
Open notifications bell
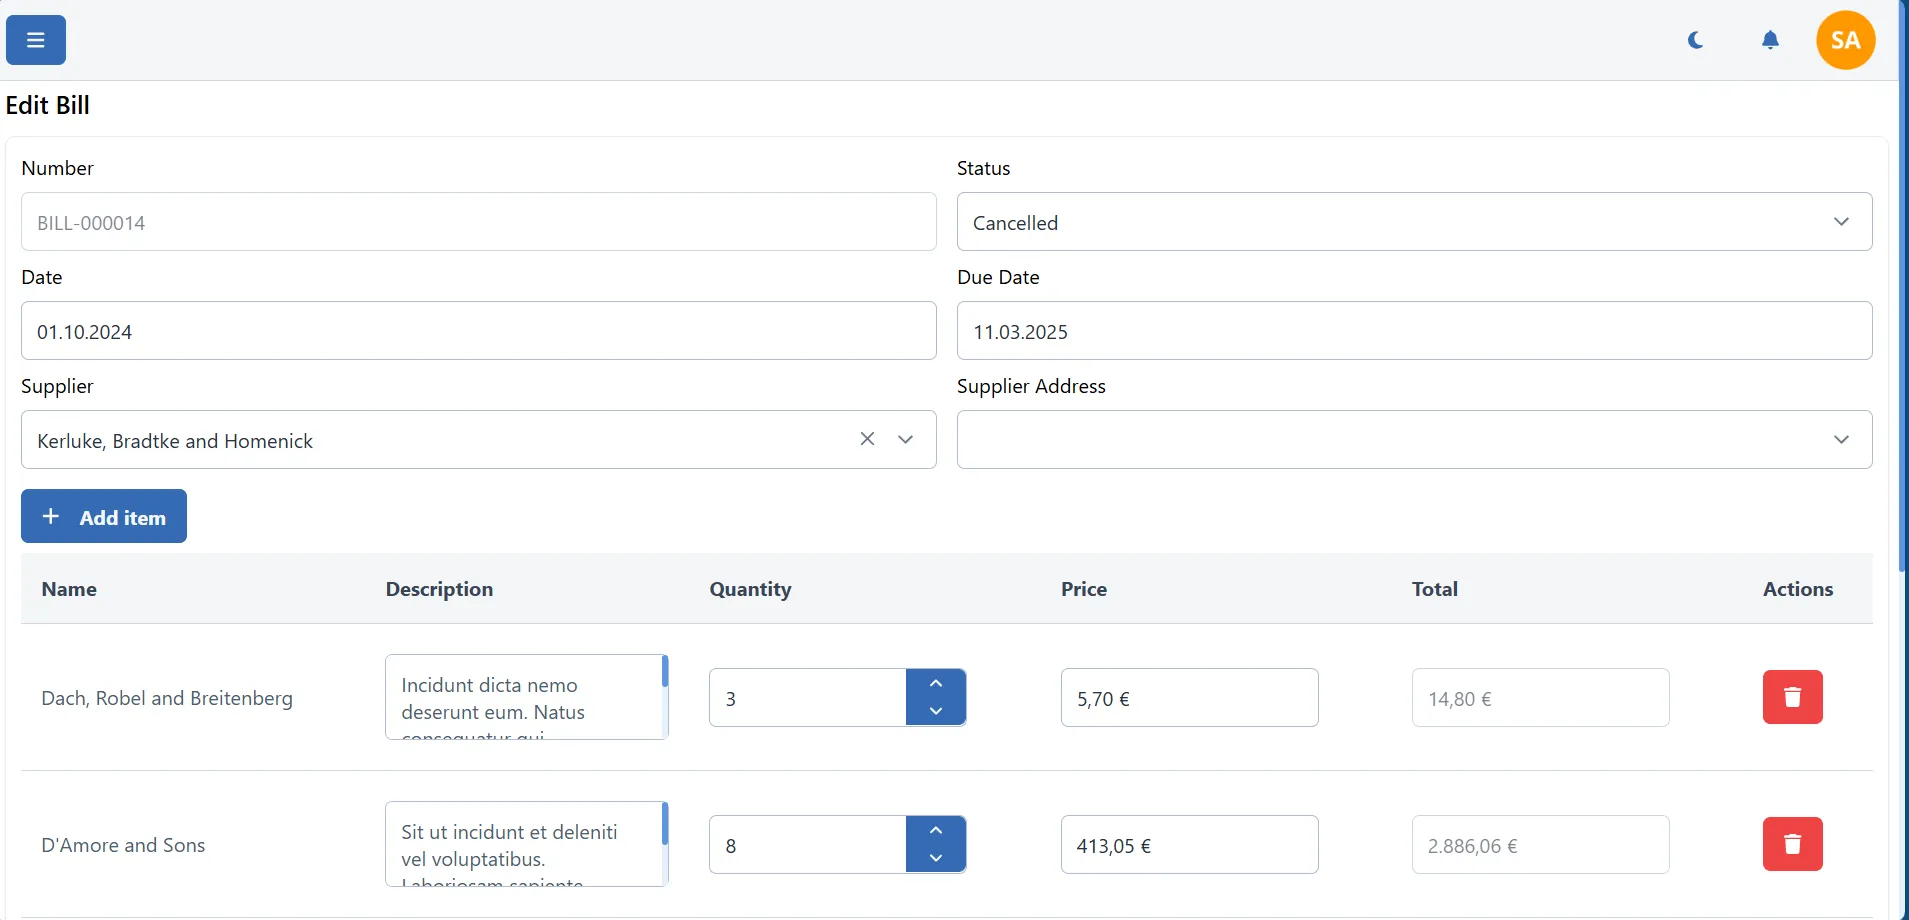(x=1770, y=40)
